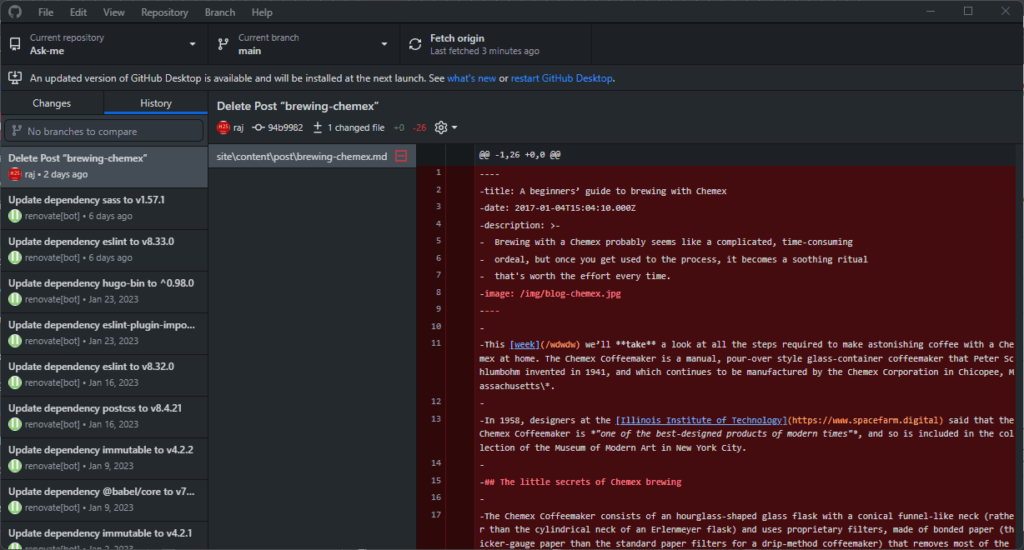Click the update available download icon

point(15,78)
